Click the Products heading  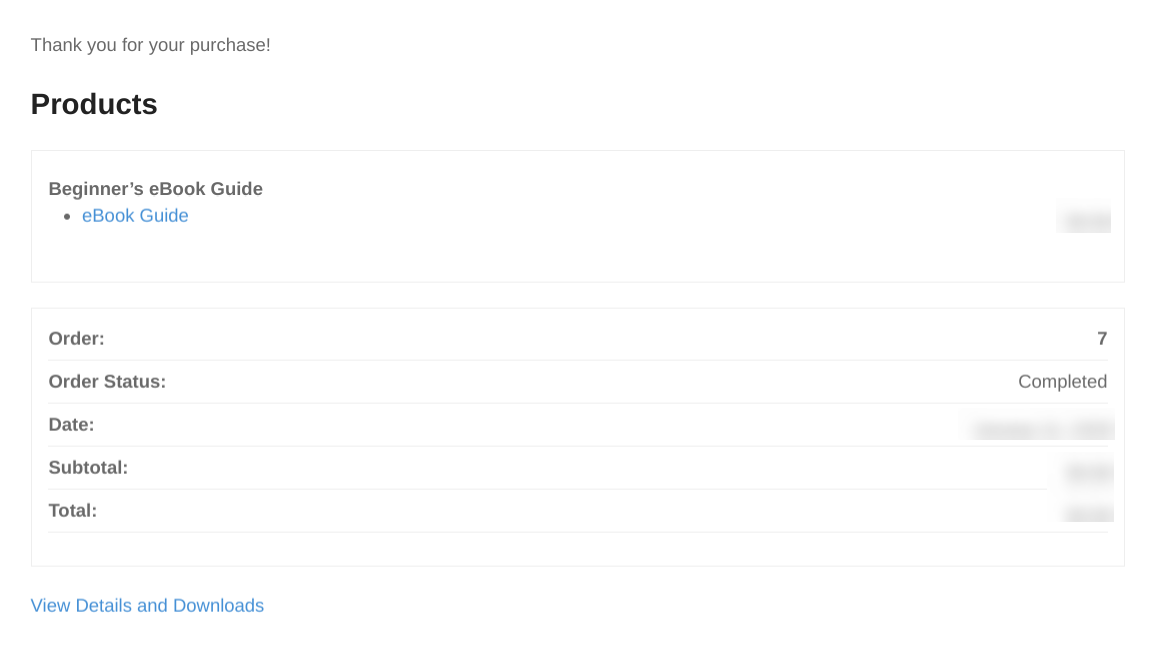[93, 104]
